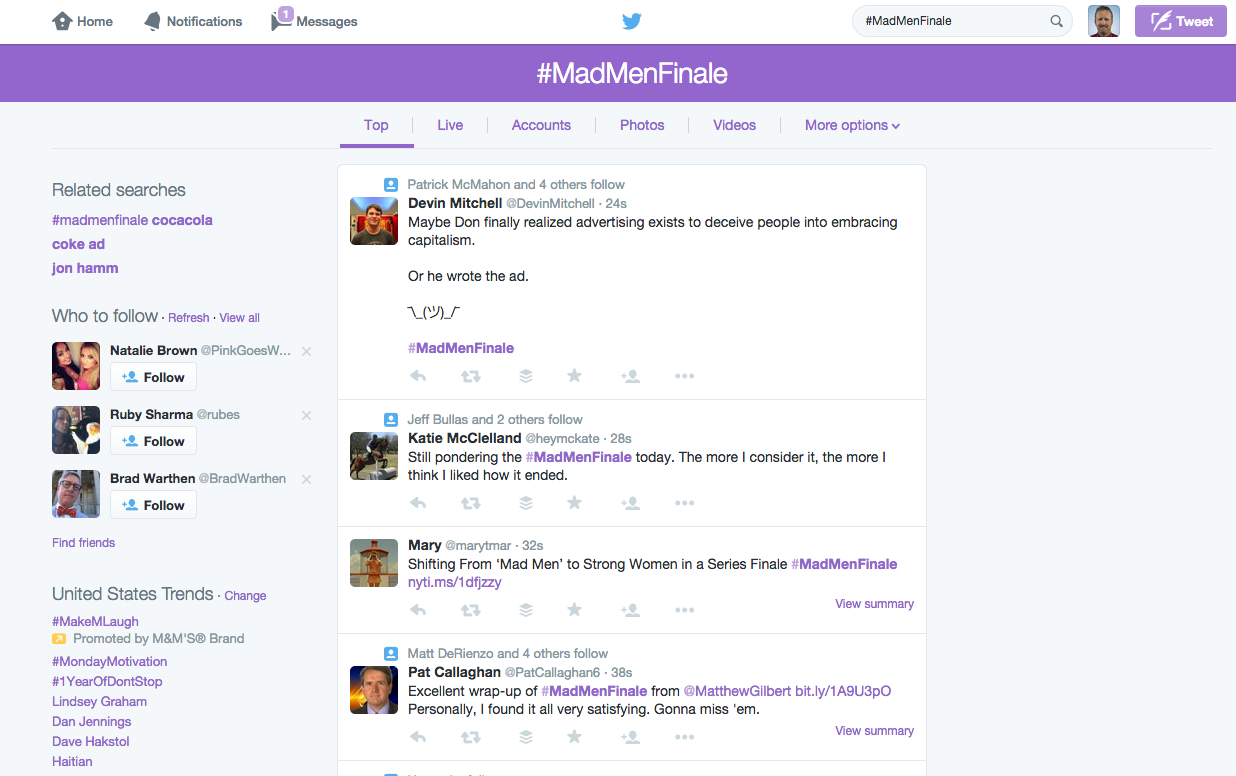Favorite Mary's tweet with the star icon
The height and width of the screenshot is (776, 1236).
574,609
